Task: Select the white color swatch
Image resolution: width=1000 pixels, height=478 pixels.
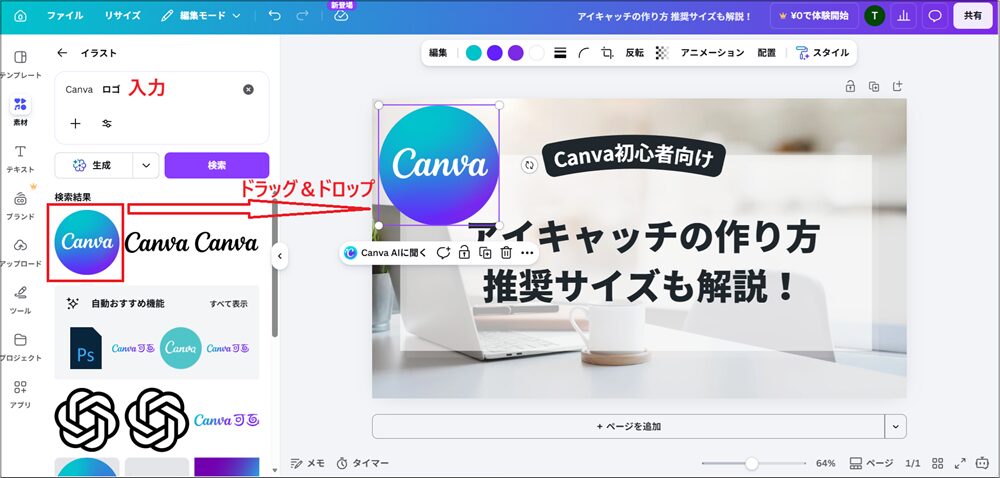Action: [536, 53]
